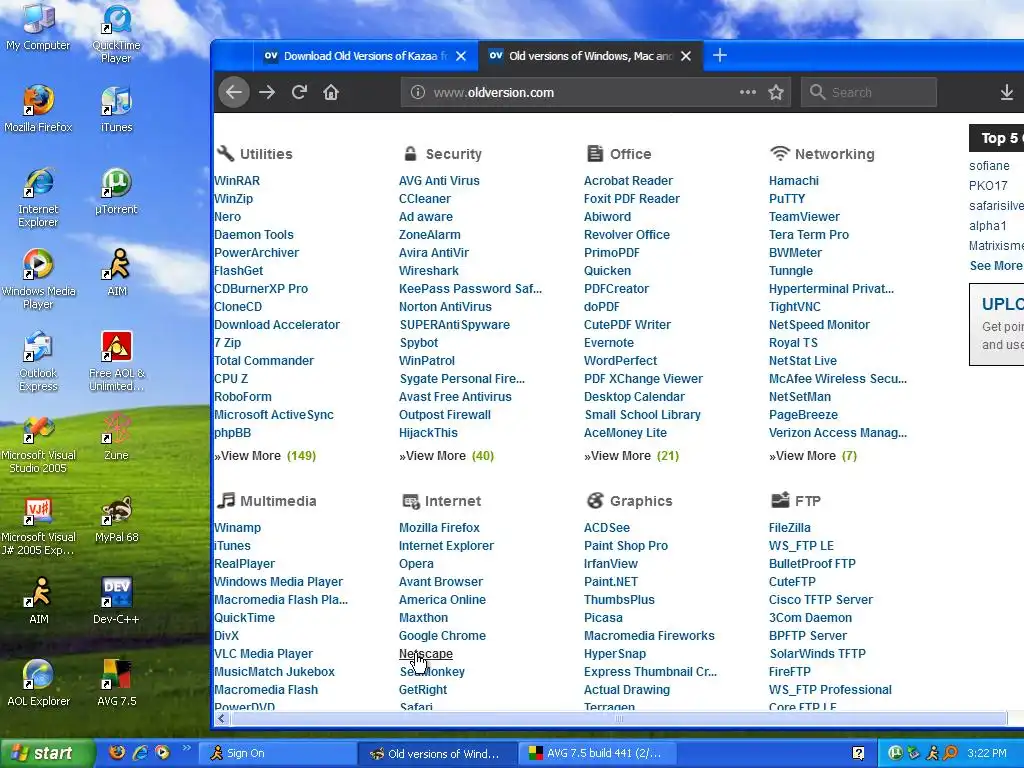Open Free AOL & Unlimited desktop shortcut
This screenshot has width=1024, height=768.
[x=116, y=361]
